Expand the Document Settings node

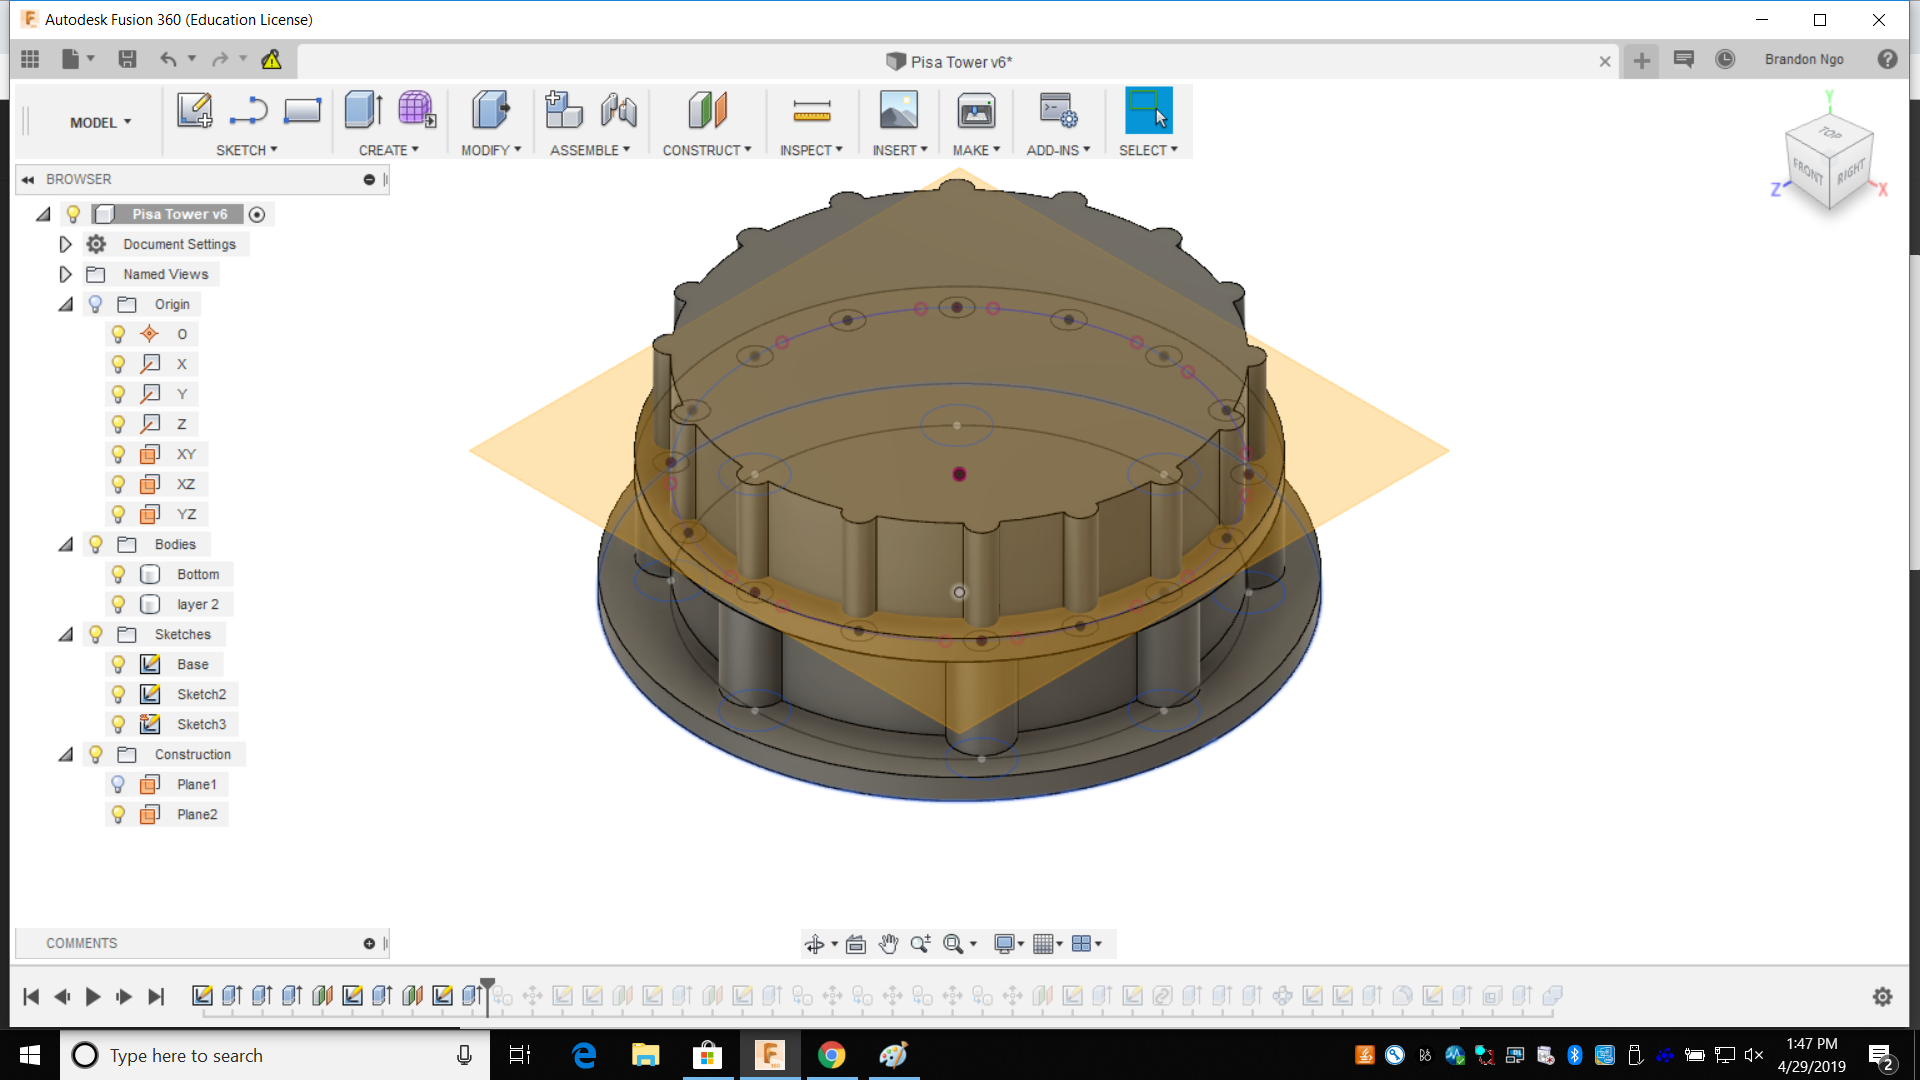(x=65, y=244)
